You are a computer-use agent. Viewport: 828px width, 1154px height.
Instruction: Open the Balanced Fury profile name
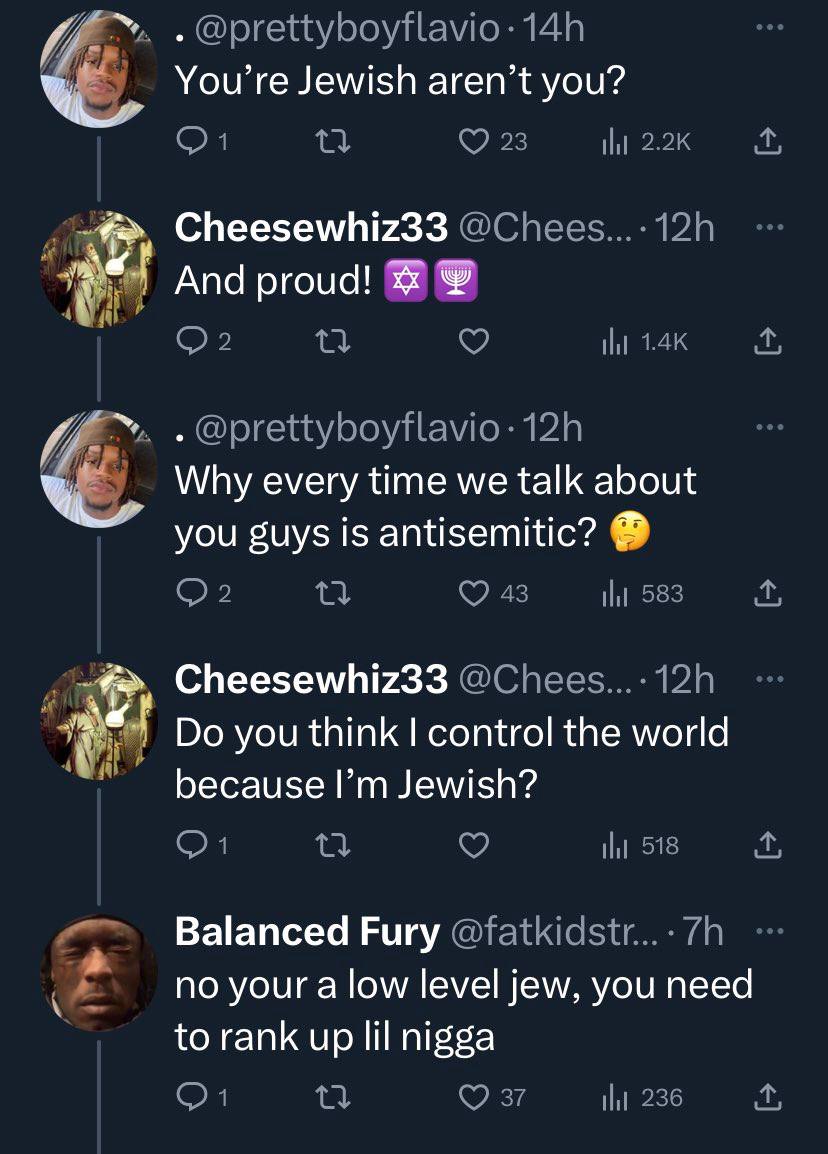click(307, 932)
